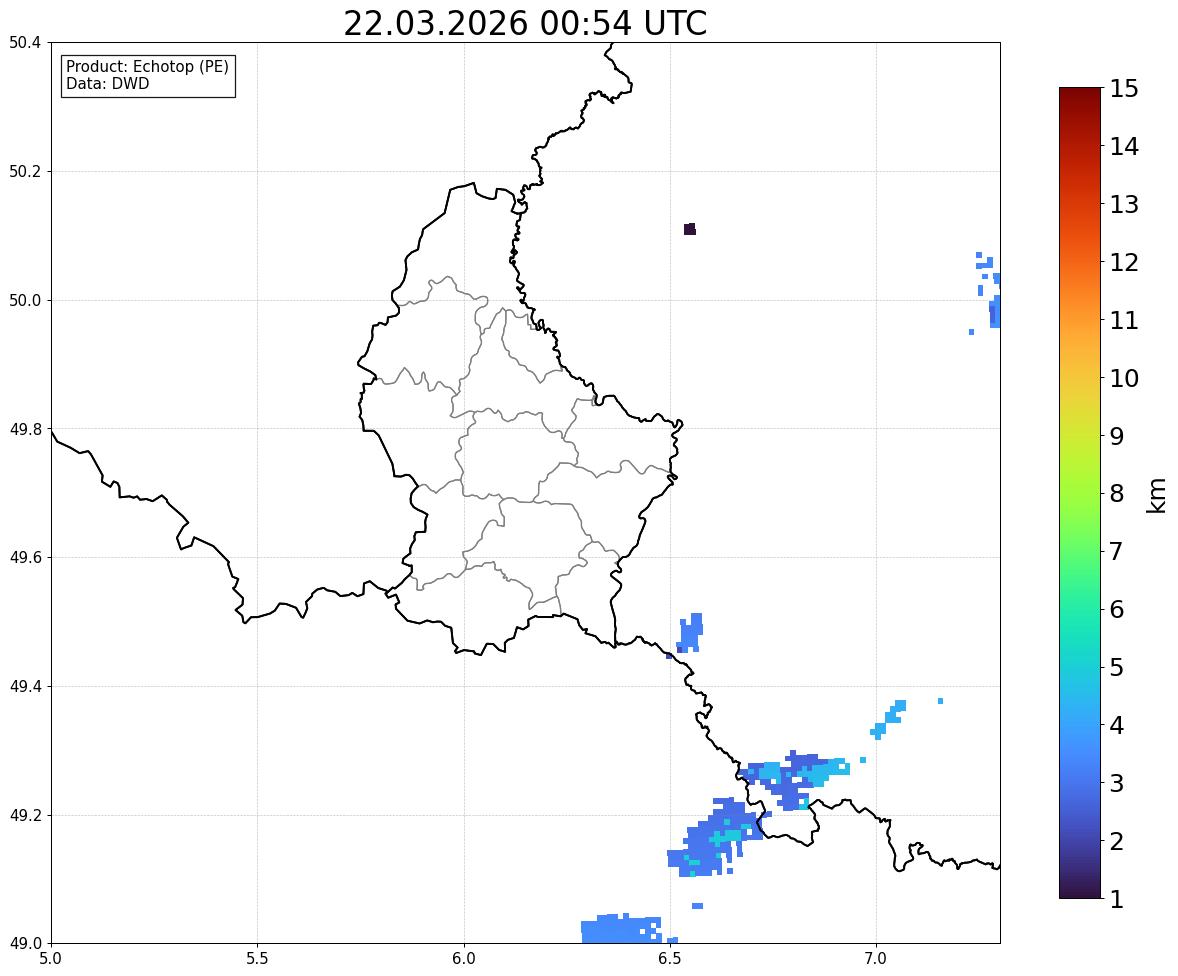Click the y-axis label '49.6'
This screenshot has width=1178, height=976.
(x=25, y=557)
